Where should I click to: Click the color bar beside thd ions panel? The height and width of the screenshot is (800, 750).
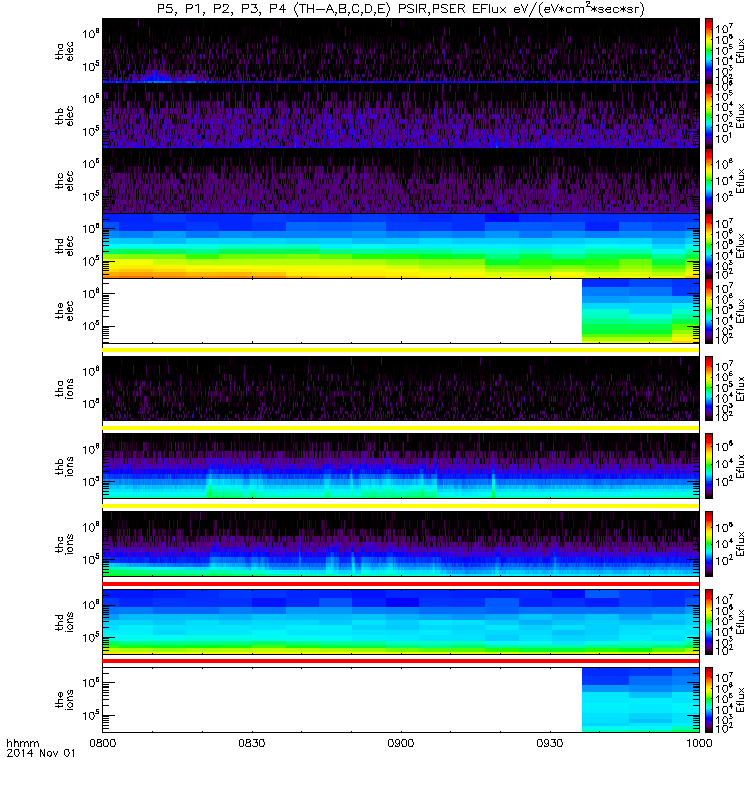[x=709, y=622]
